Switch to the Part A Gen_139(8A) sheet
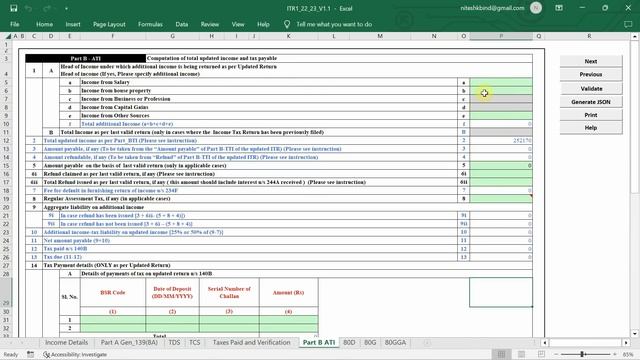This screenshot has height=360, width=640. (129, 342)
